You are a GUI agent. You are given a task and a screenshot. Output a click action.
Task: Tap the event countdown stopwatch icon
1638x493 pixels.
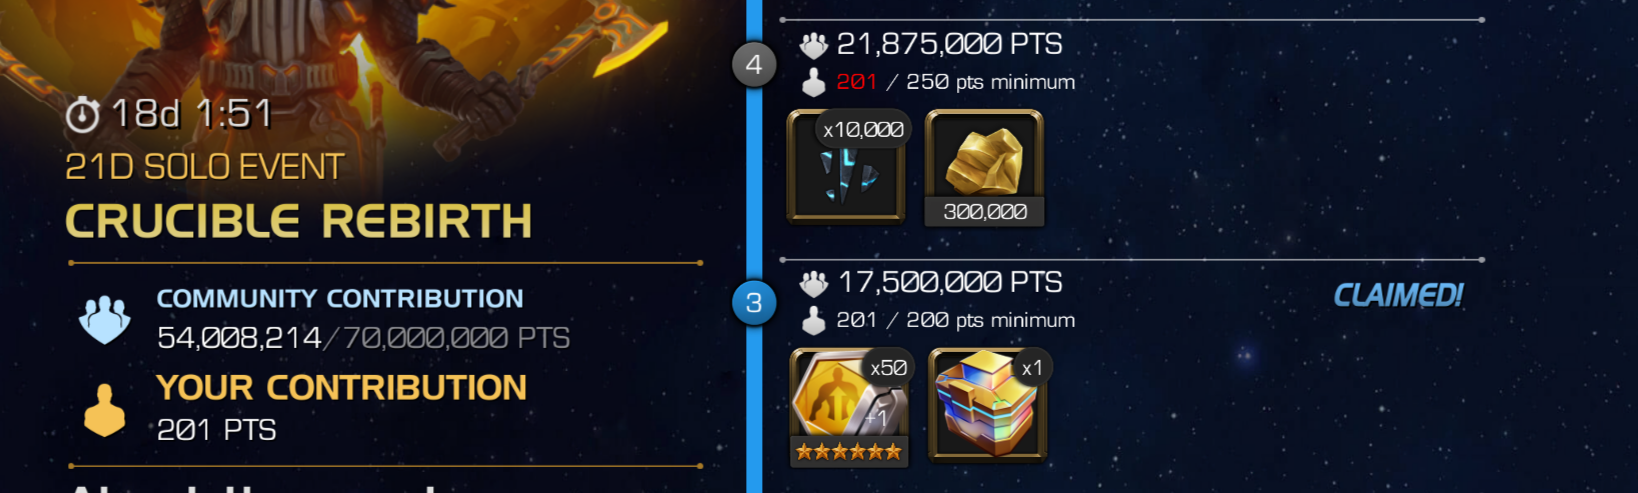tap(82, 115)
